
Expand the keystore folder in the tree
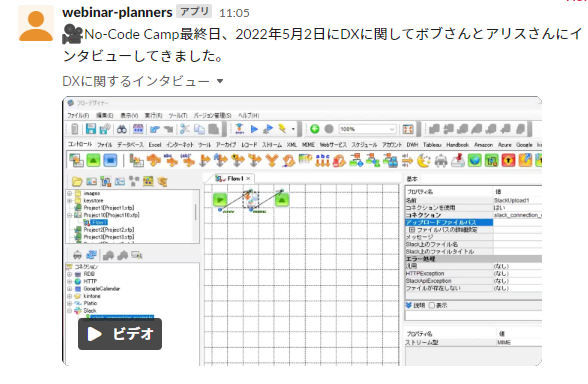point(70,201)
